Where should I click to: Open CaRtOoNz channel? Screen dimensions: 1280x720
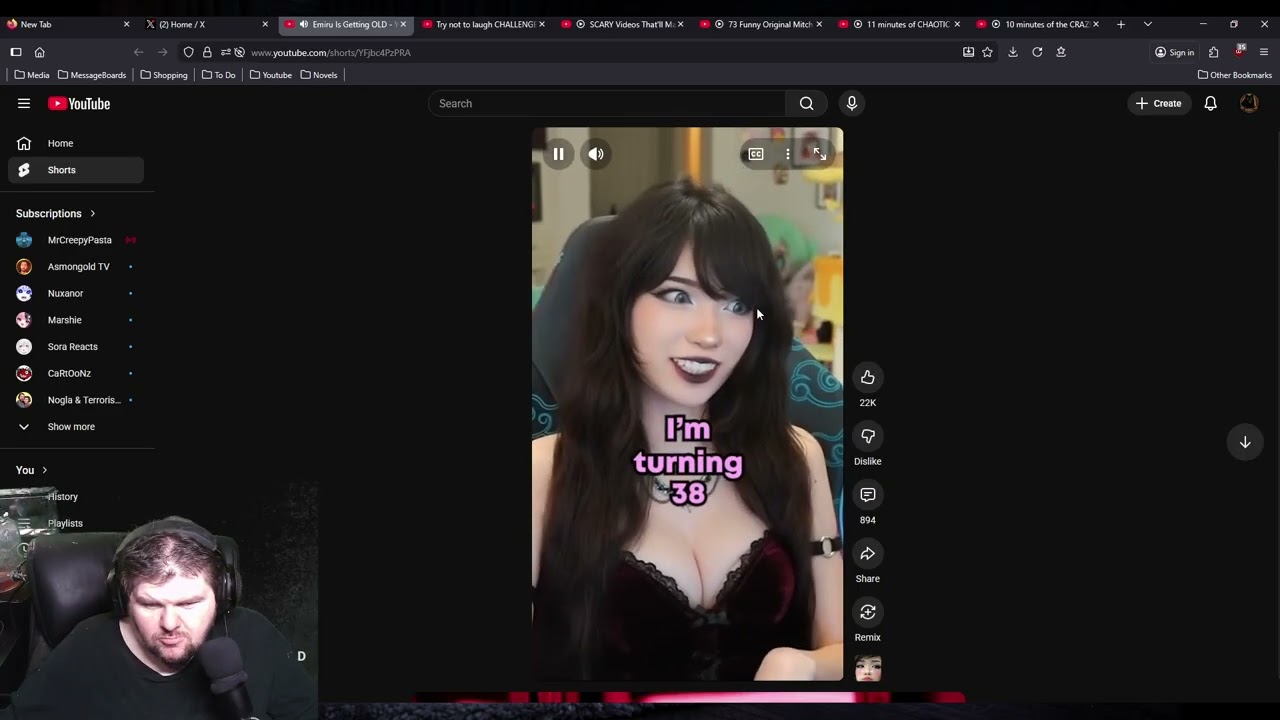click(76, 373)
